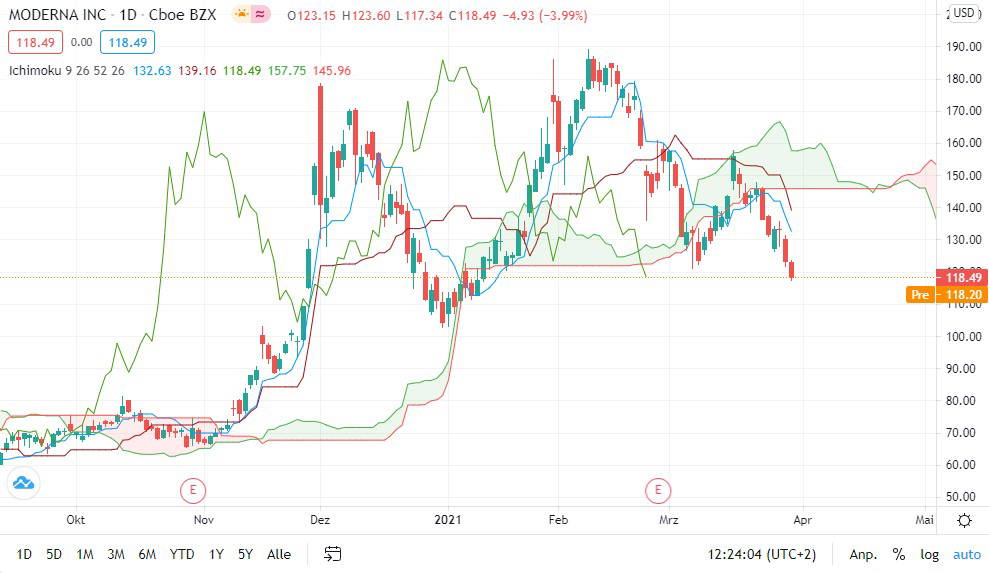The width and height of the screenshot is (989, 573).
Task: Click the 190.00 price scale label
Action: point(964,47)
